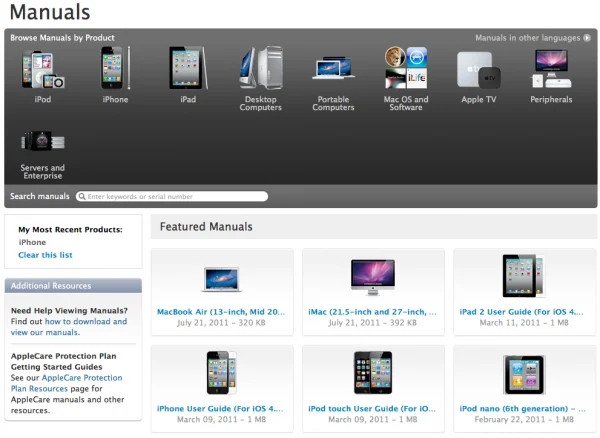Click the Additional Resources panel header
The image size is (600, 438).
pyautogui.click(x=73, y=286)
